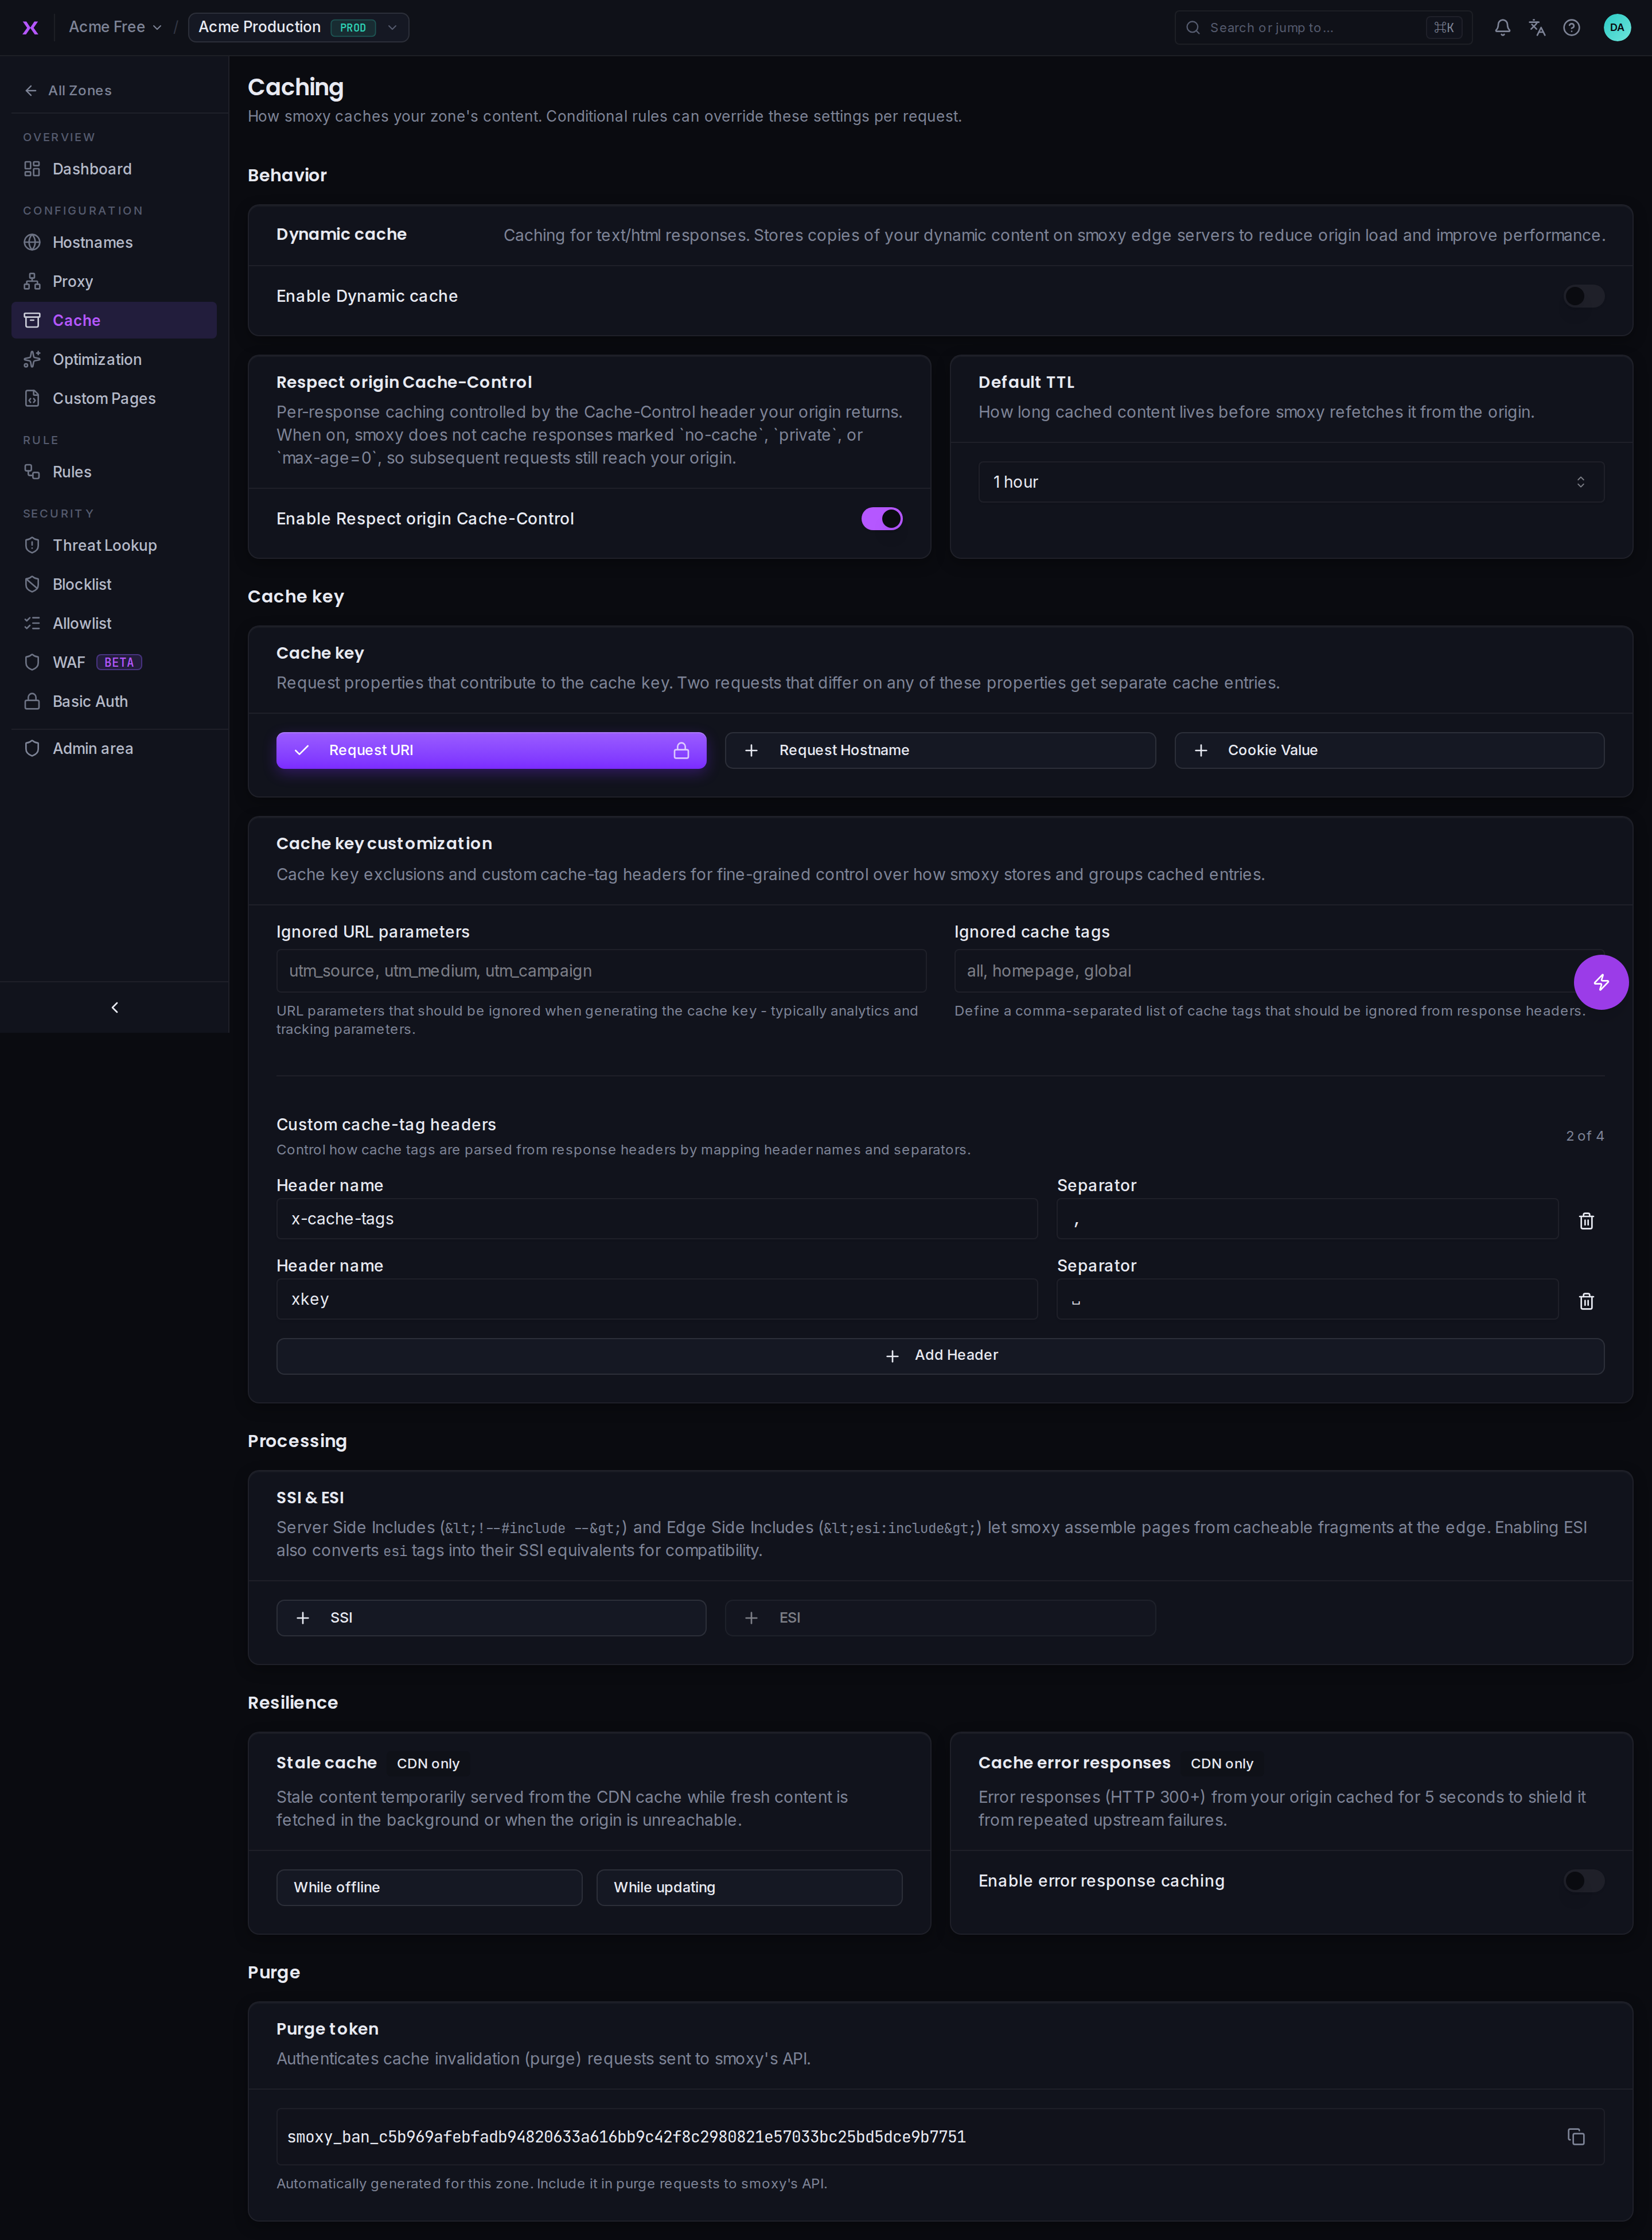Copy the purge token
1652x2240 pixels.
pyautogui.click(x=1576, y=2137)
